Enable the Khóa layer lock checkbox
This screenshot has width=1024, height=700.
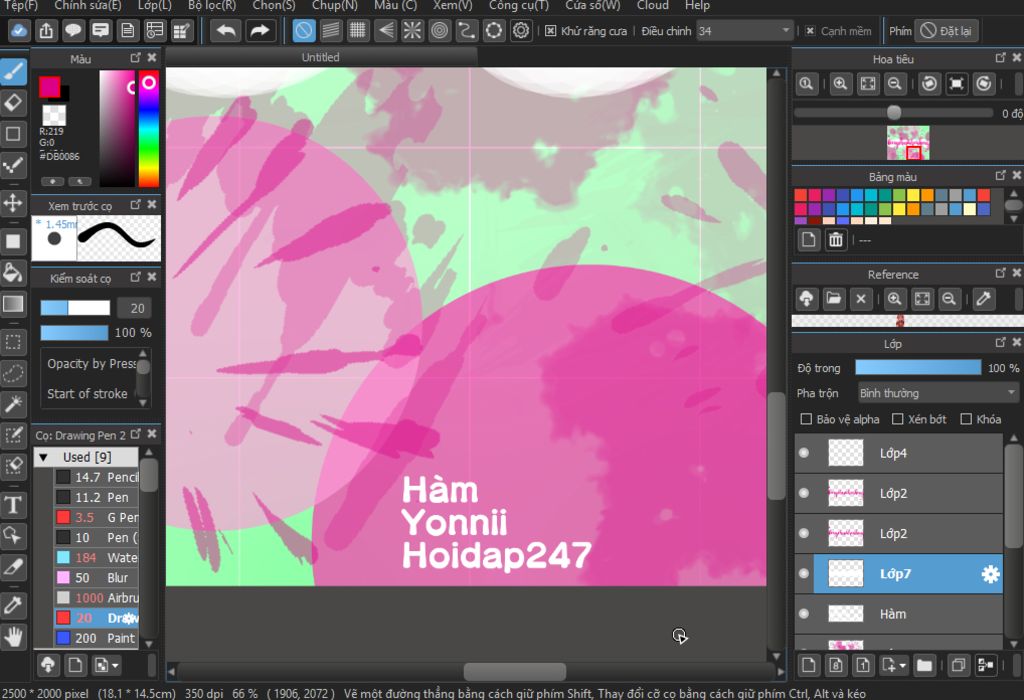tap(967, 419)
